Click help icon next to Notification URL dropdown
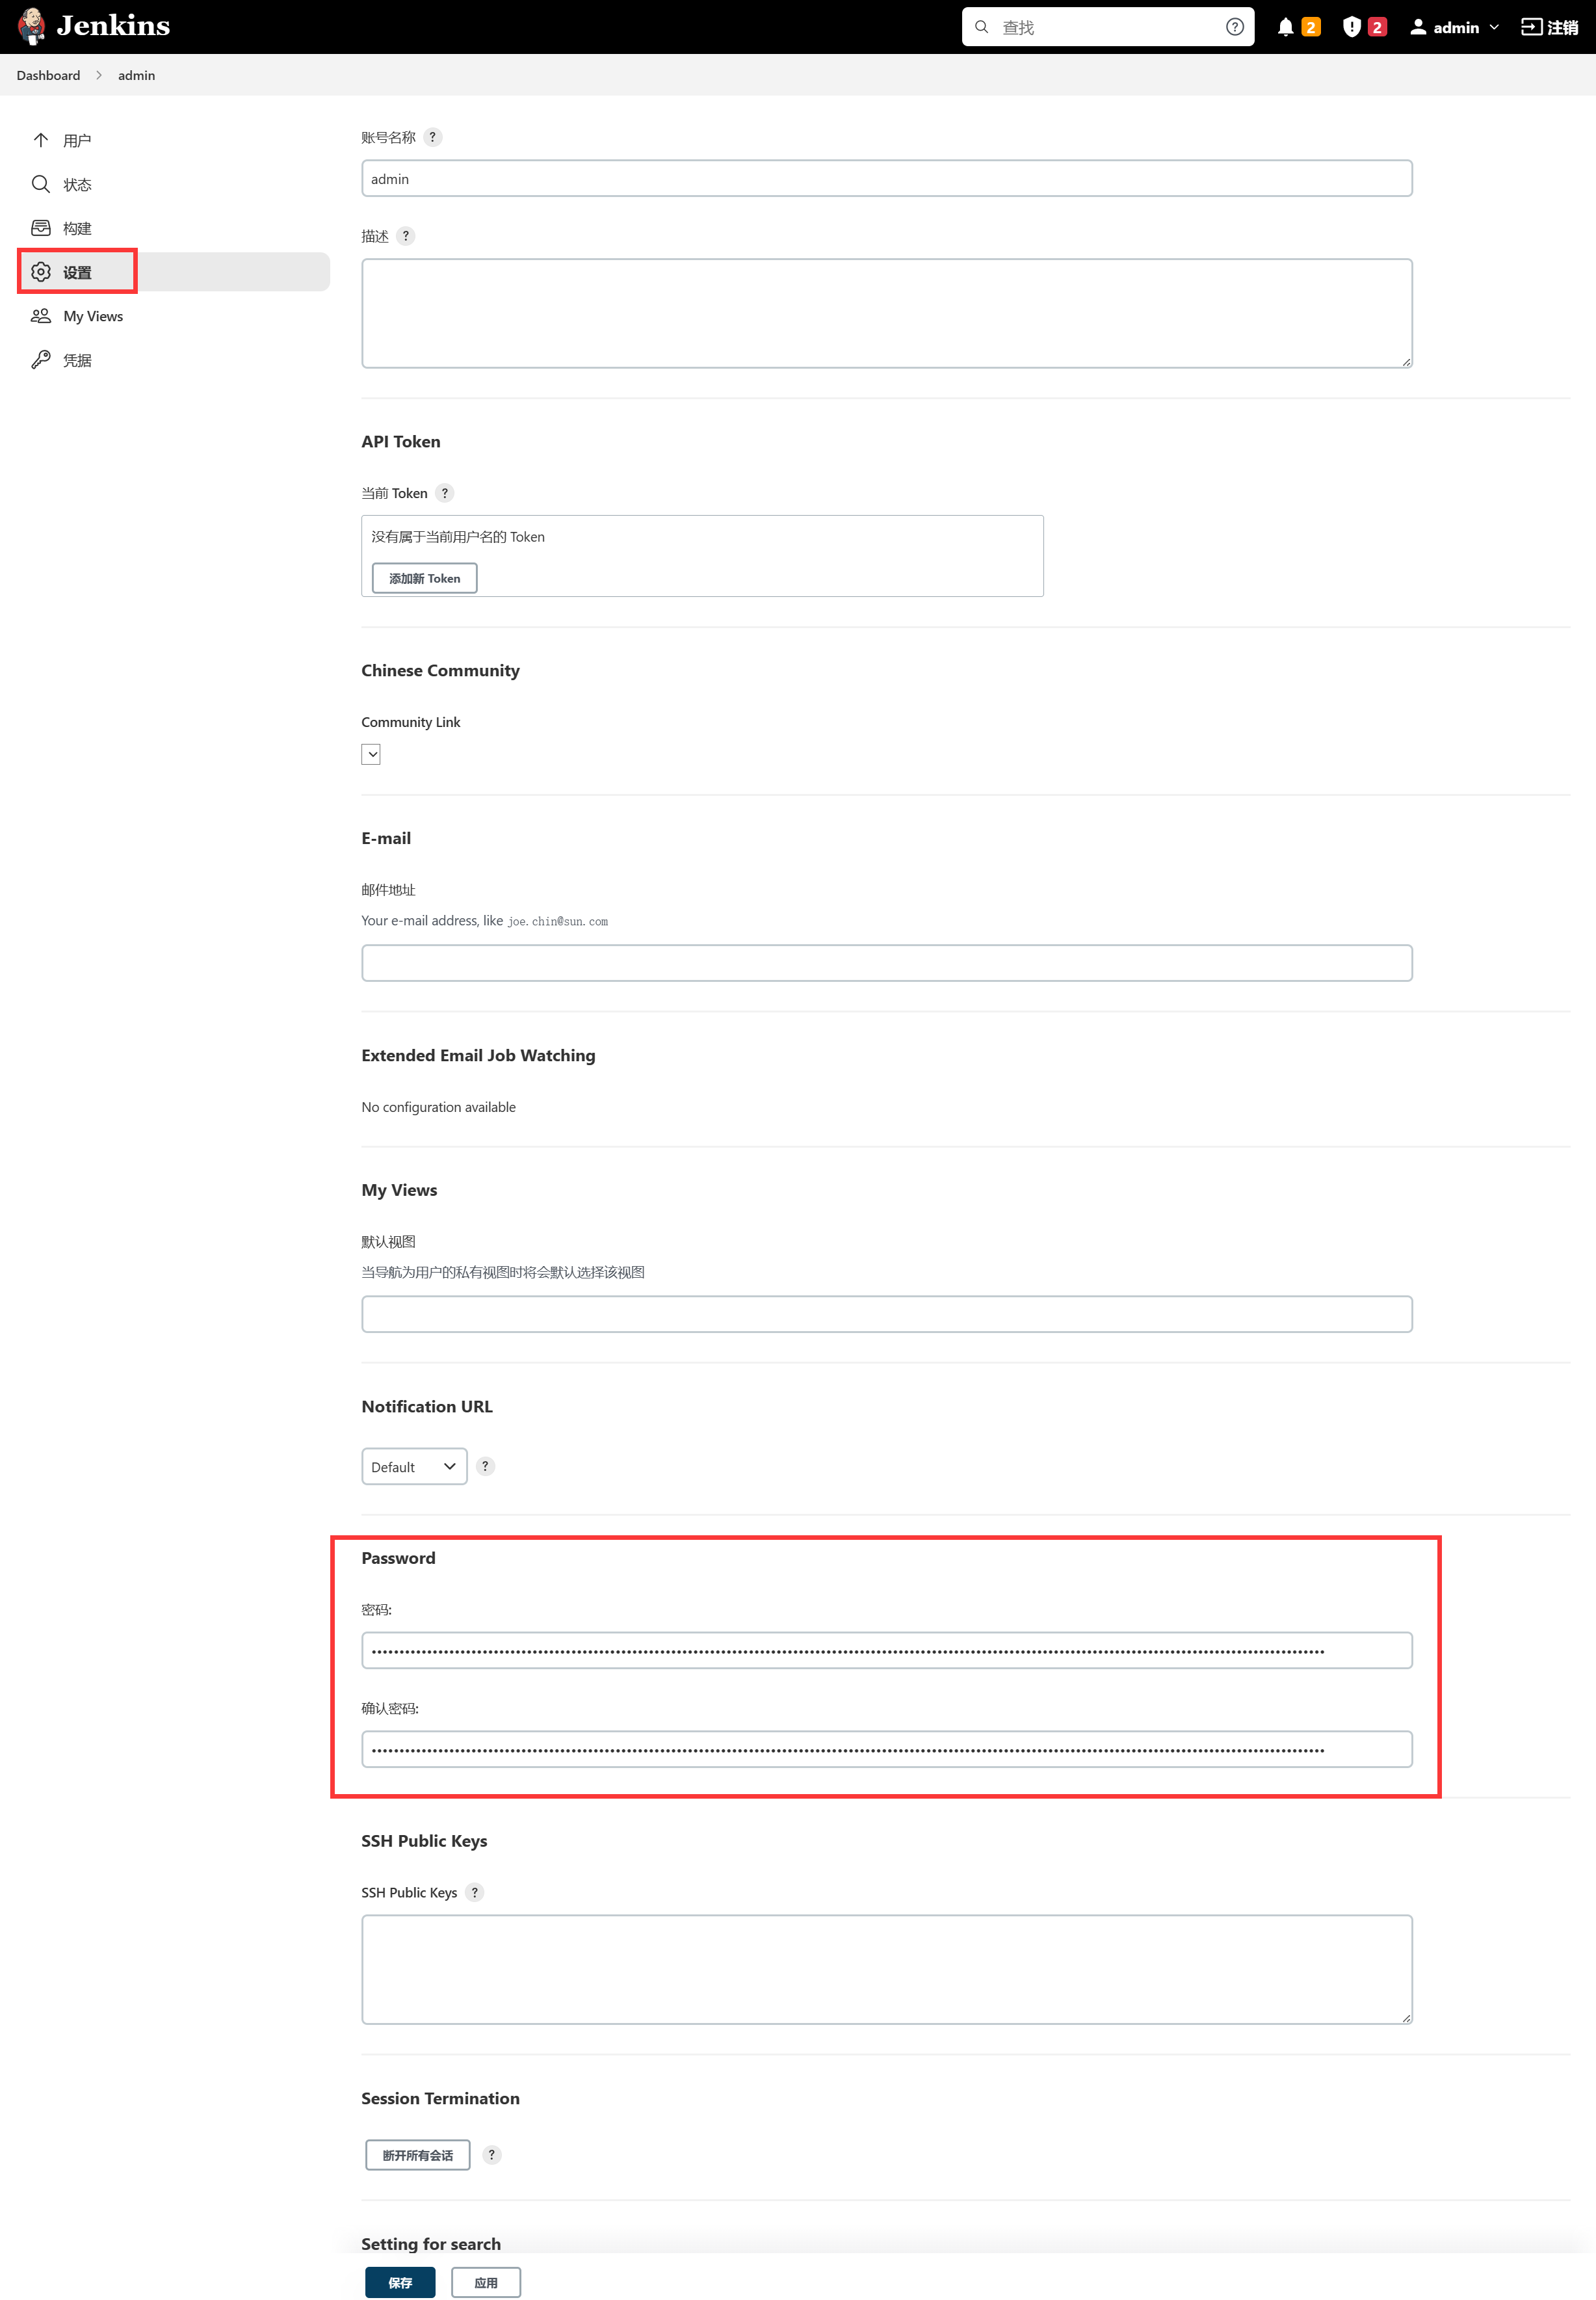The image size is (1596, 2300). click(485, 1466)
